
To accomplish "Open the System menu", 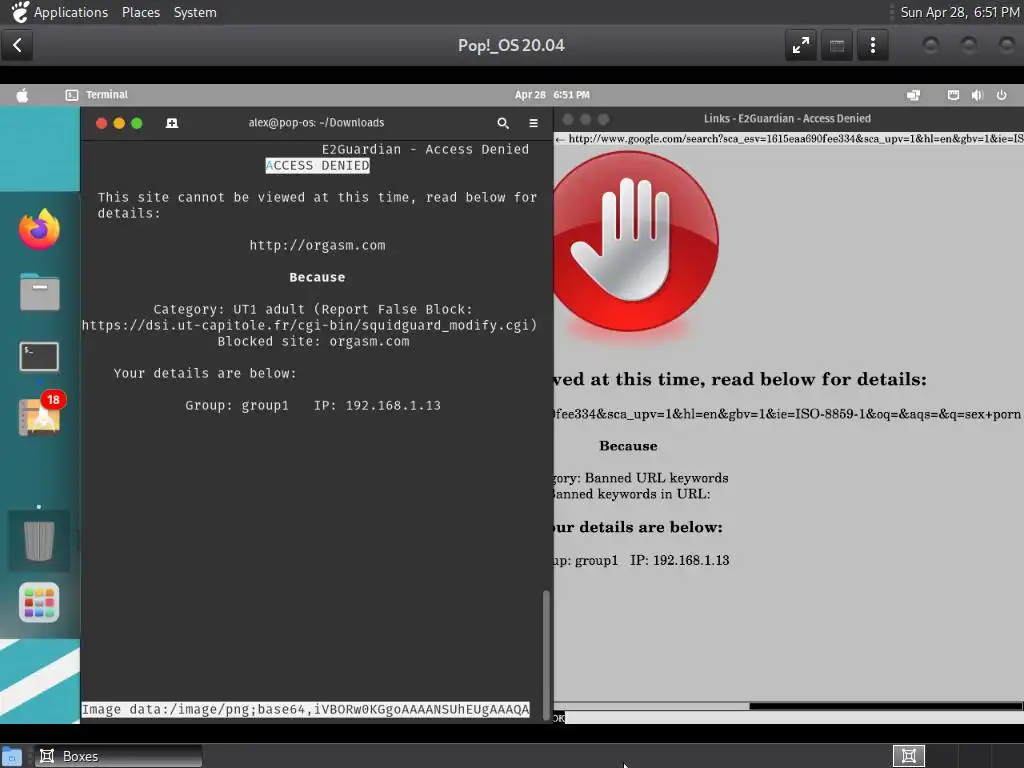I will tap(195, 12).
